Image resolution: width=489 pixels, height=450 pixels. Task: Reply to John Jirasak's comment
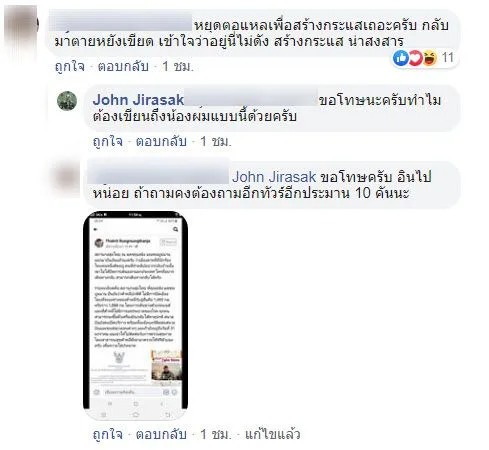[161, 141]
